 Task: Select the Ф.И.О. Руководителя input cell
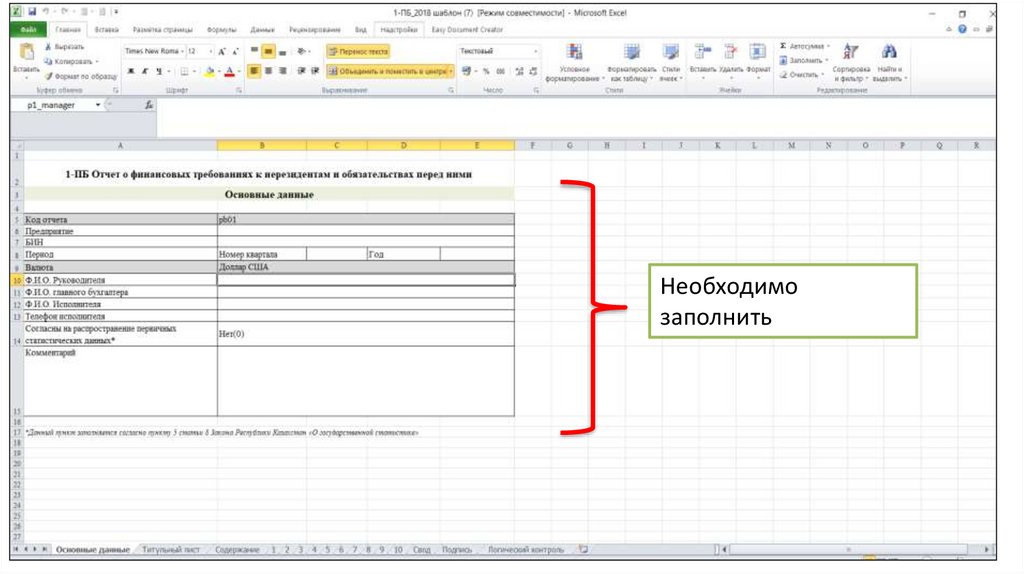coord(365,280)
